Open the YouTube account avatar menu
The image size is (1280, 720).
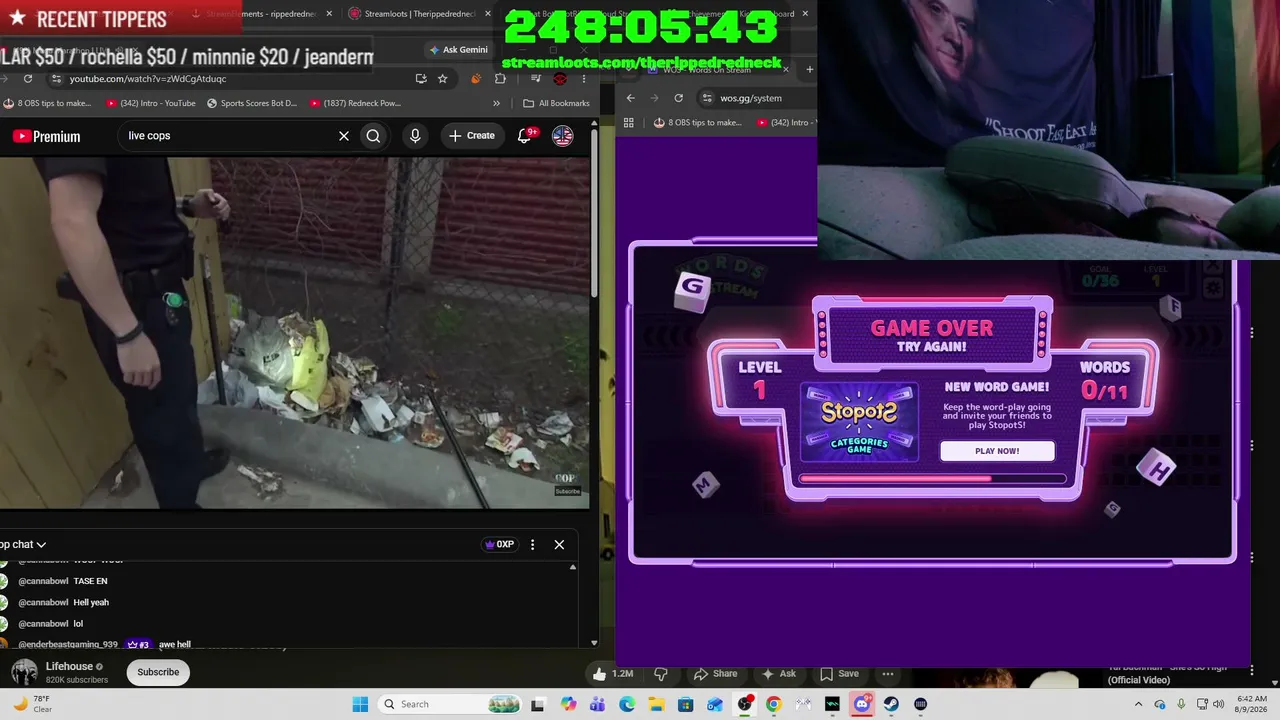pos(563,136)
